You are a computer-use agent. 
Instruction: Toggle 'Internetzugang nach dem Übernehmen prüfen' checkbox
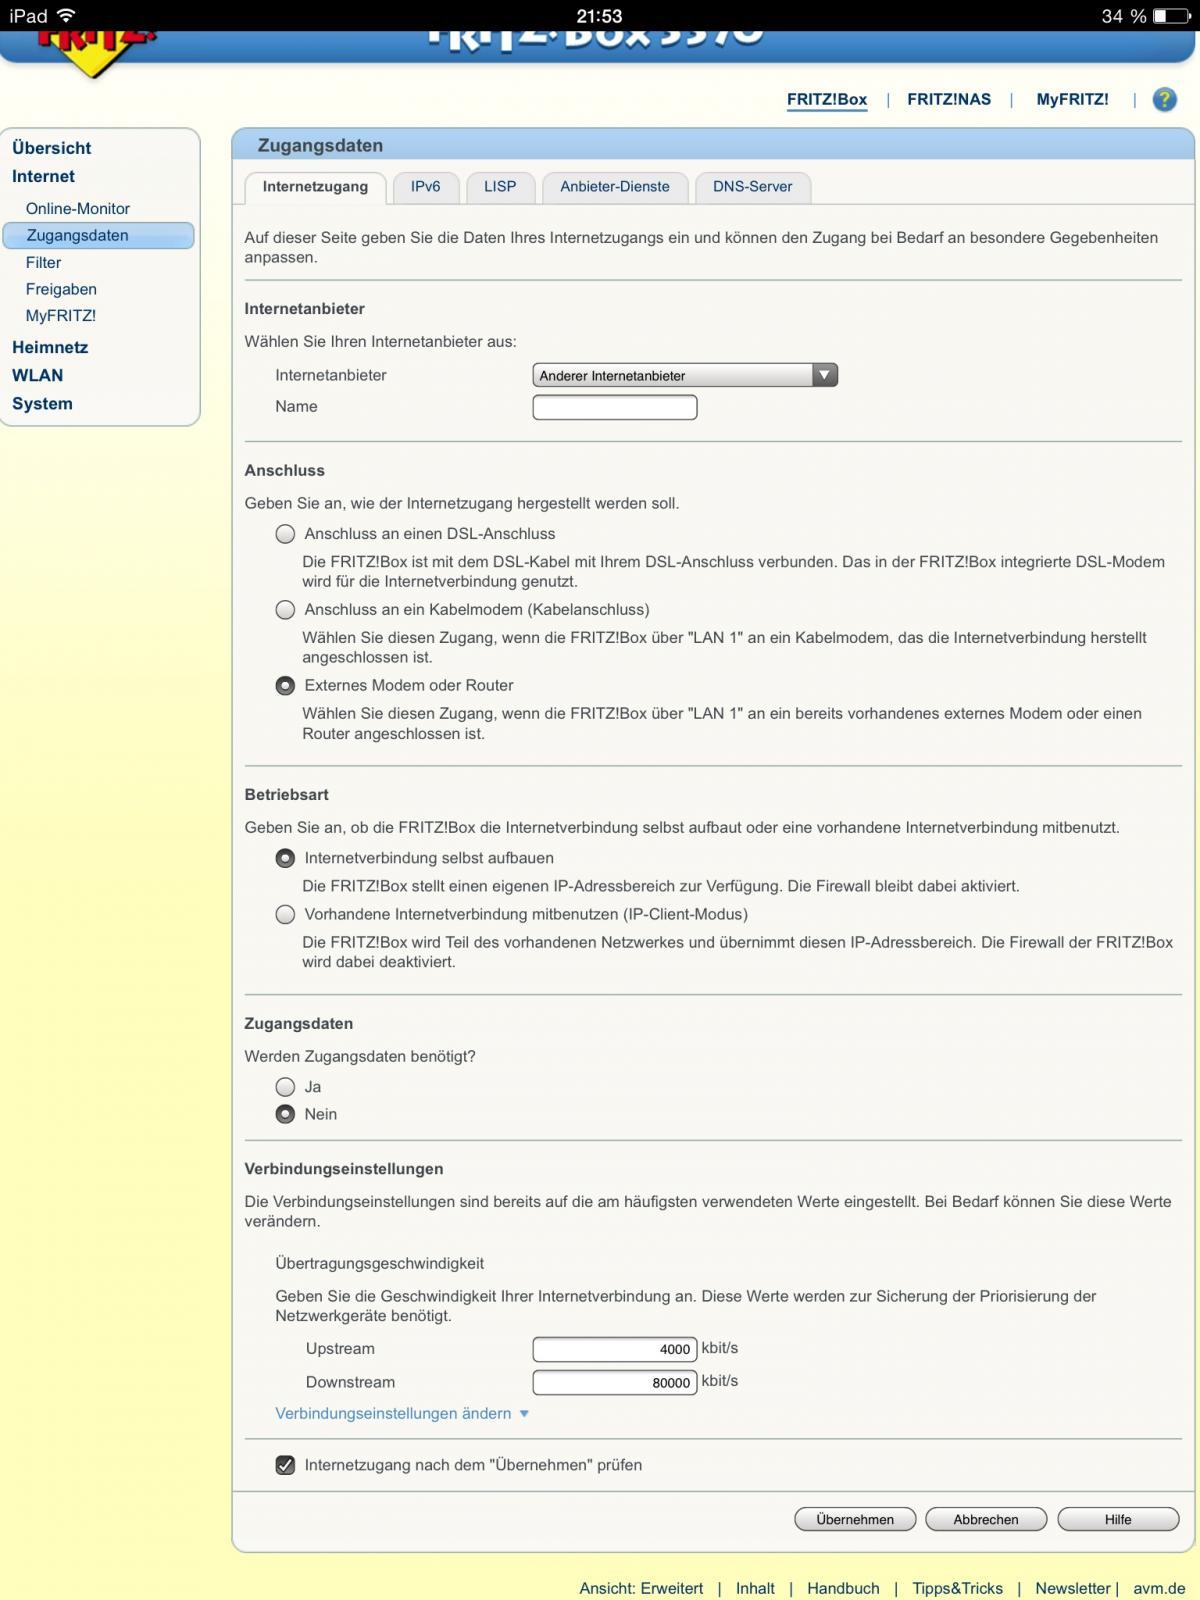[x=285, y=1465]
